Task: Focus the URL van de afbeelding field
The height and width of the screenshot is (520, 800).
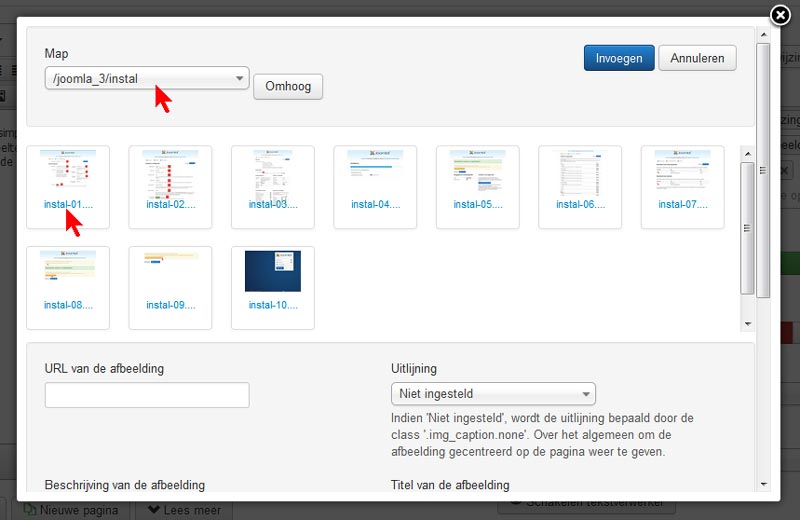Action: [x=147, y=395]
